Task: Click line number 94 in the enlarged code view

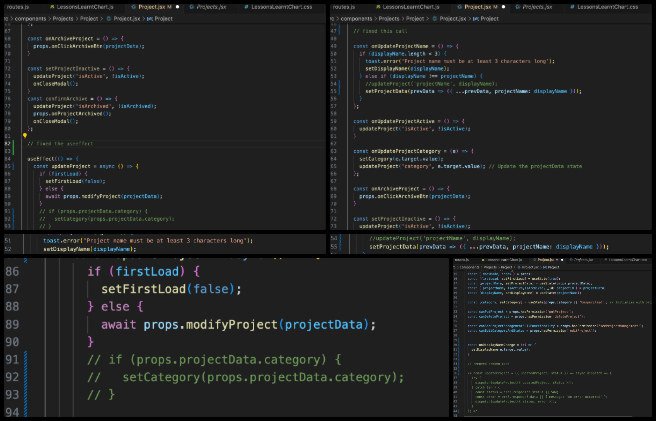Action: click(x=12, y=413)
